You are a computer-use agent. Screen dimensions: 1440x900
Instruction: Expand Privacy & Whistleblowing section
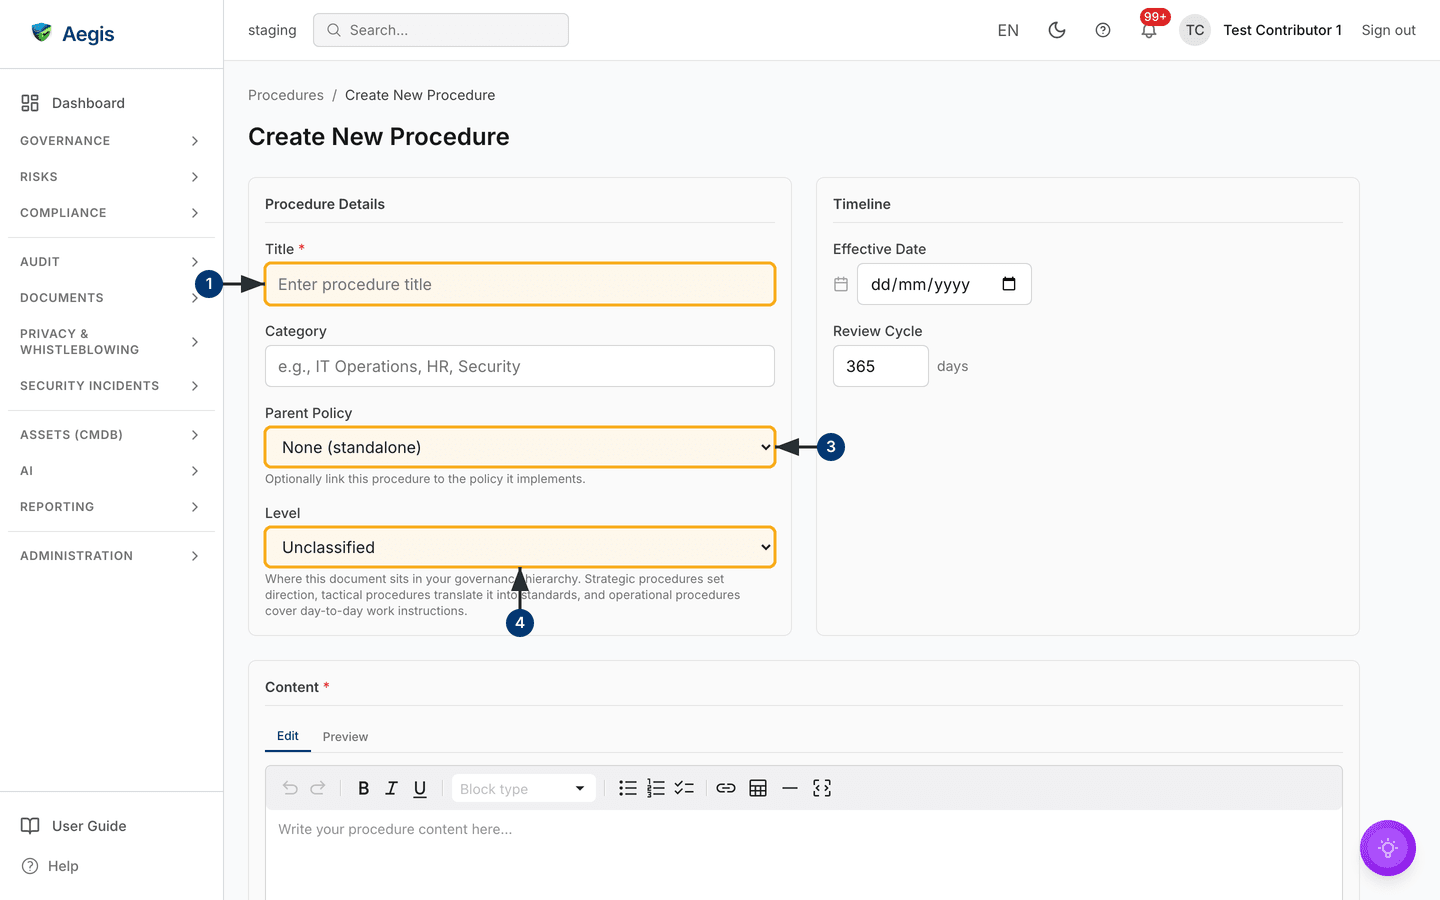[x=111, y=342]
